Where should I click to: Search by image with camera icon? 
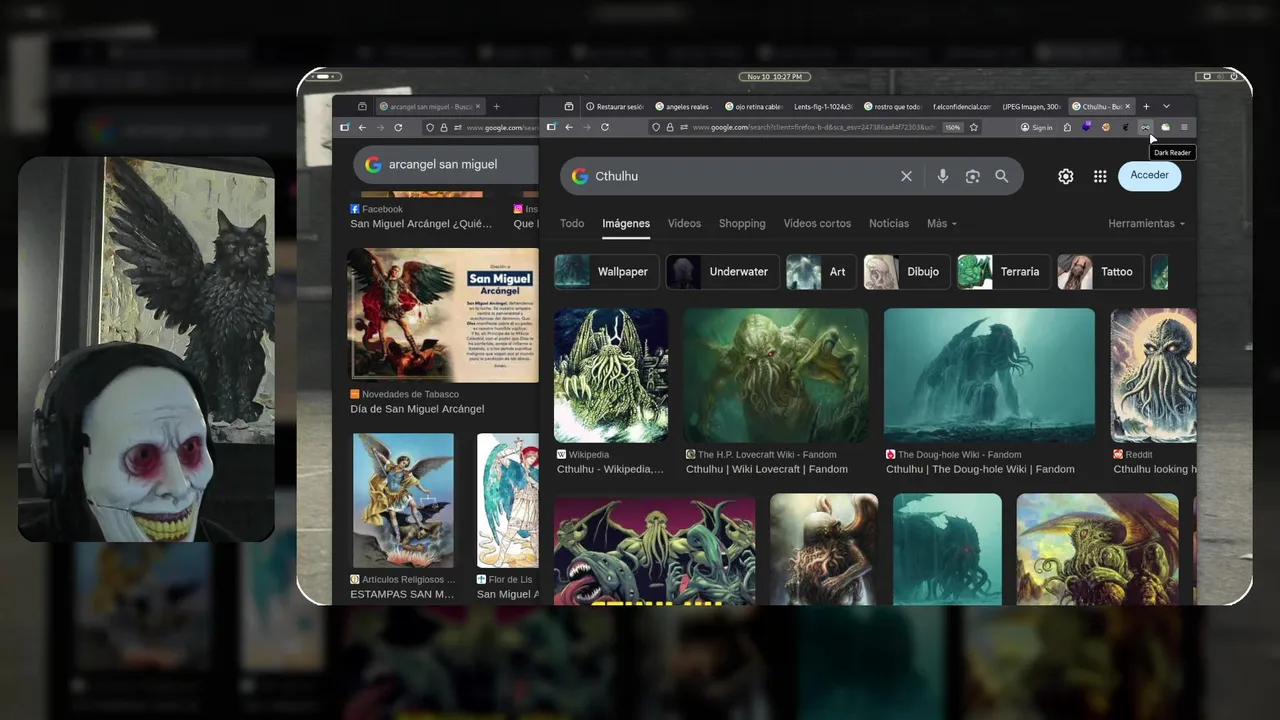pyautogui.click(x=972, y=176)
